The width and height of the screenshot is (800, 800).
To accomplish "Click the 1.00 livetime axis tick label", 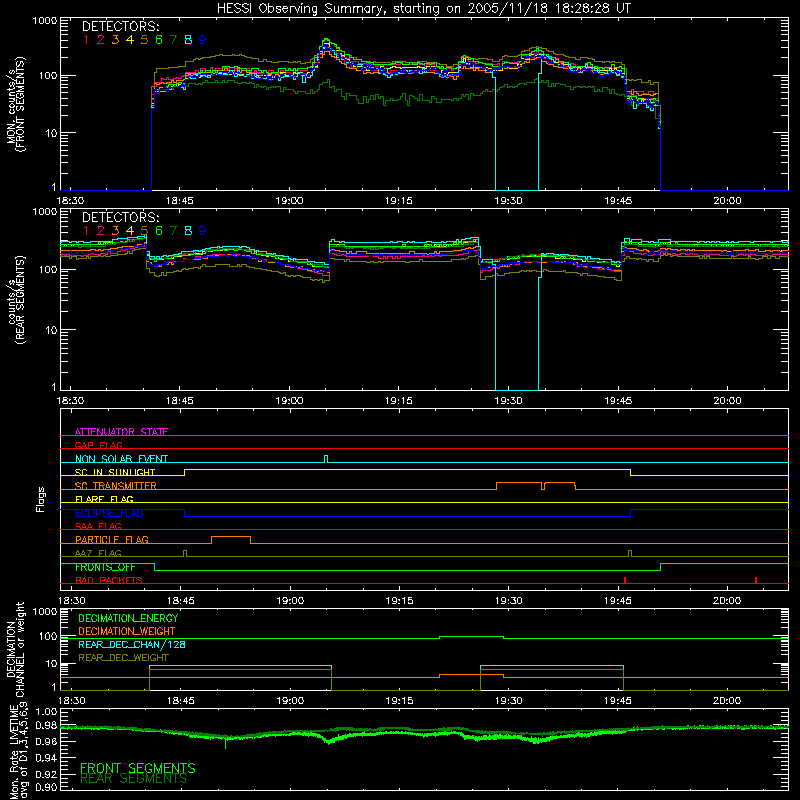I will [x=46, y=711].
